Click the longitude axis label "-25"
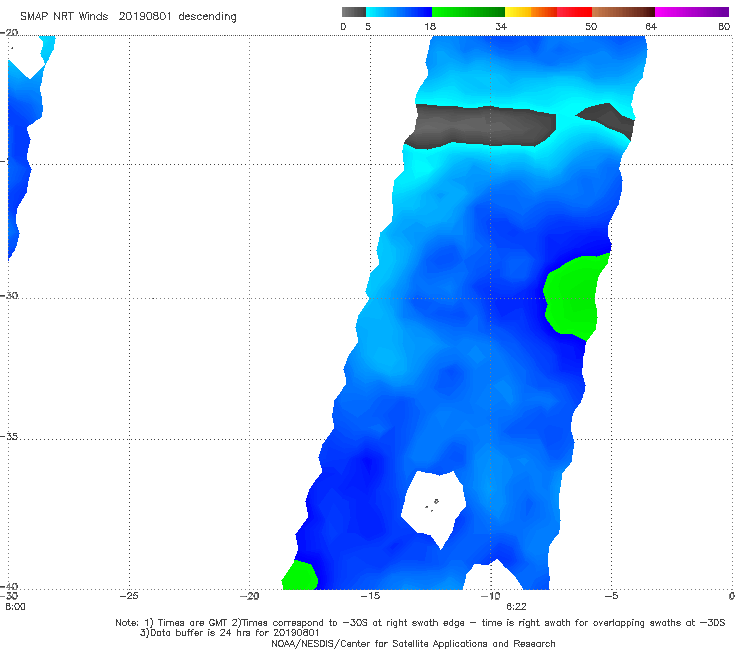The height and width of the screenshot is (650, 740). pos(129,596)
